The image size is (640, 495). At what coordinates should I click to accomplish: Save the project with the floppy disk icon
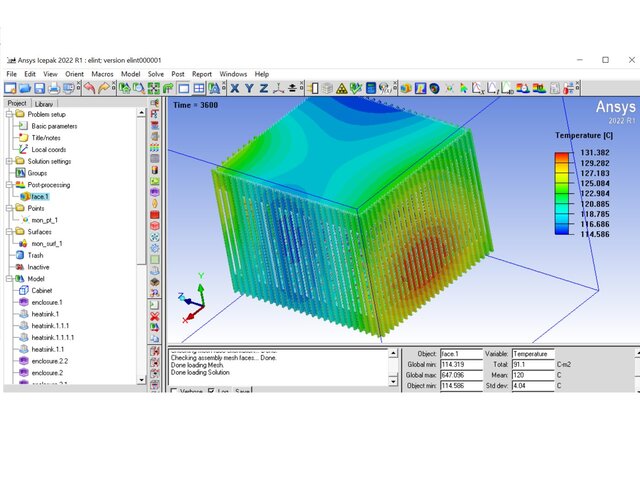[39, 88]
